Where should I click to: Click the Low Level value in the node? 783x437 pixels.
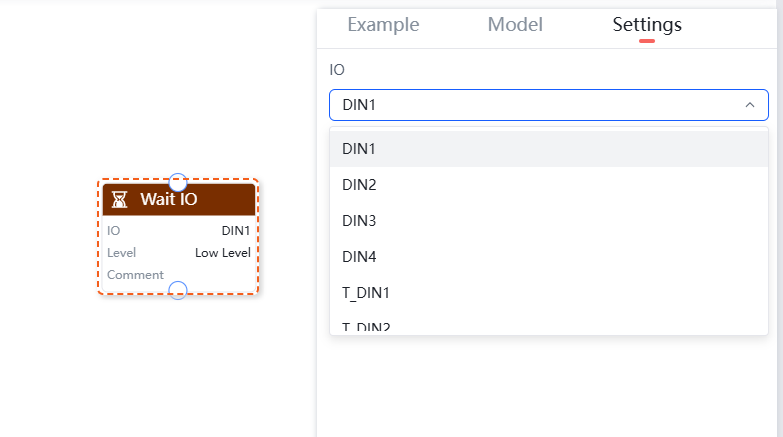pyautogui.click(x=222, y=253)
